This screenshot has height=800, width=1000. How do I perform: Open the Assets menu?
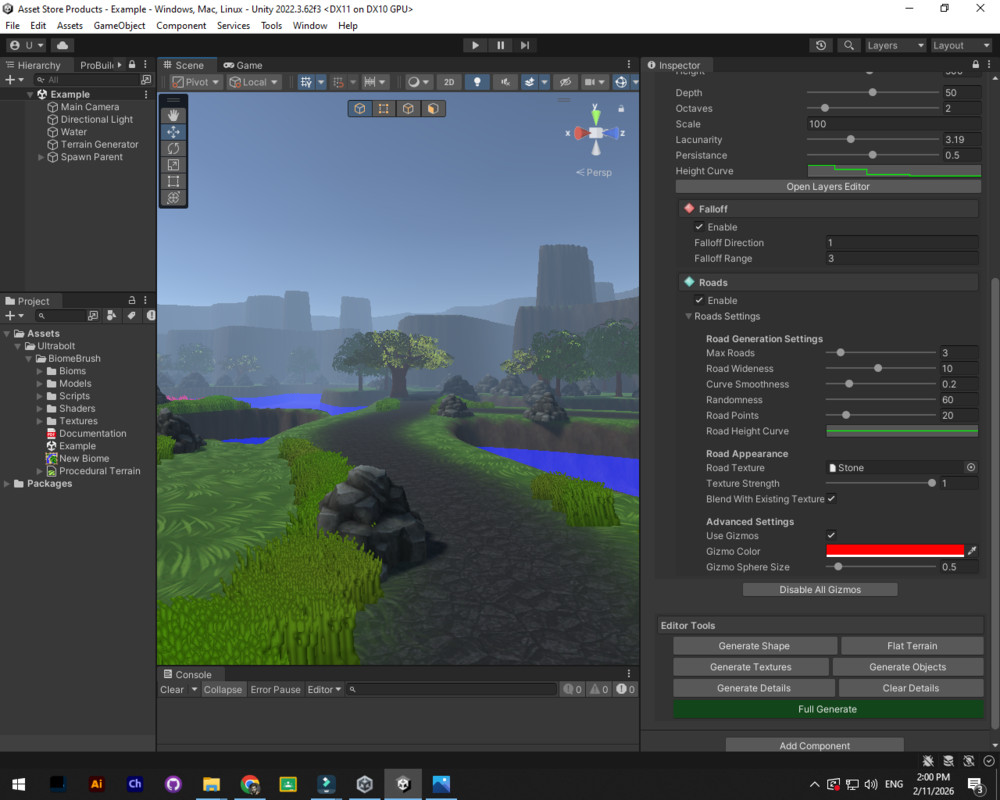coord(70,26)
